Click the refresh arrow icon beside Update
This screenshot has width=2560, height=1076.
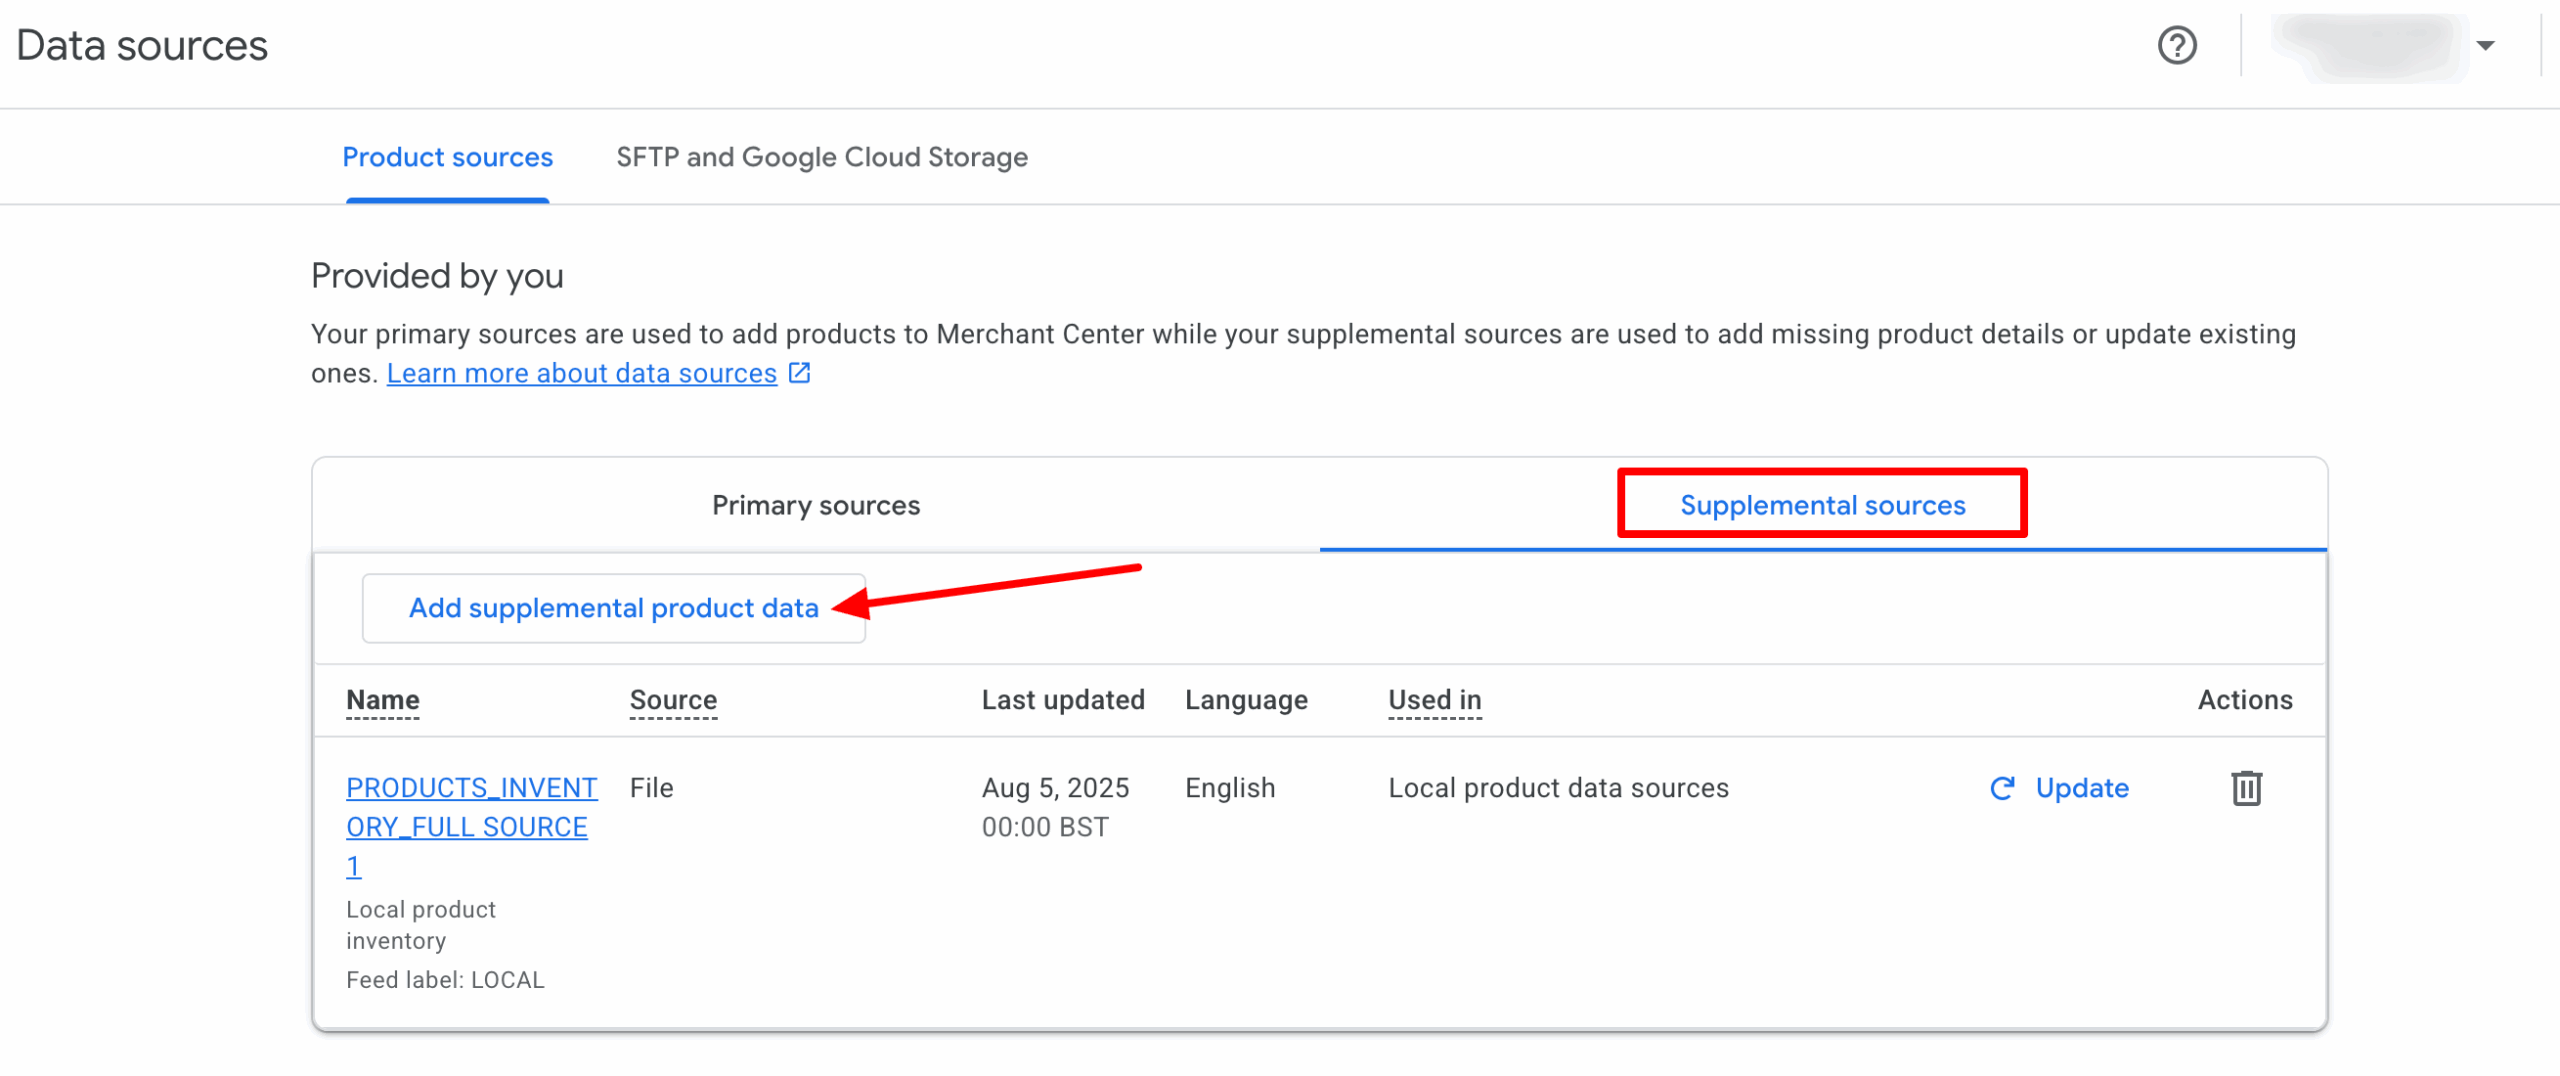[2001, 788]
